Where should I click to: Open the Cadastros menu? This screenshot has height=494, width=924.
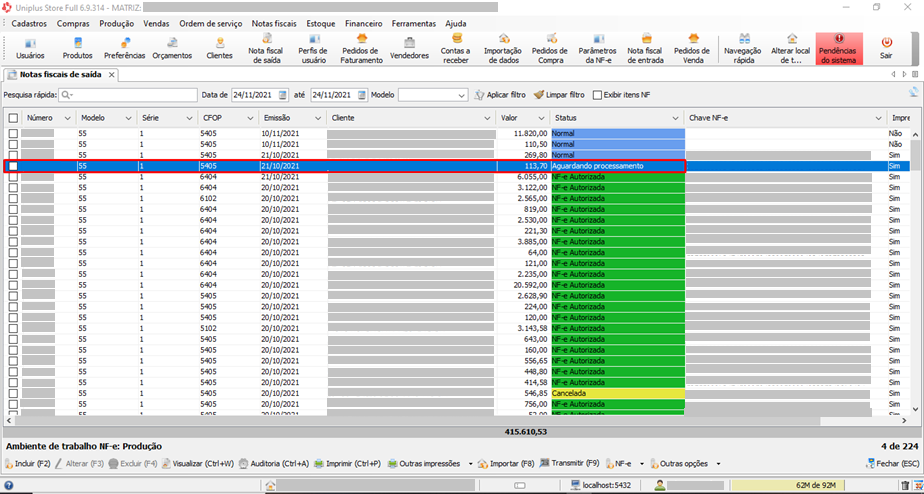pos(29,24)
